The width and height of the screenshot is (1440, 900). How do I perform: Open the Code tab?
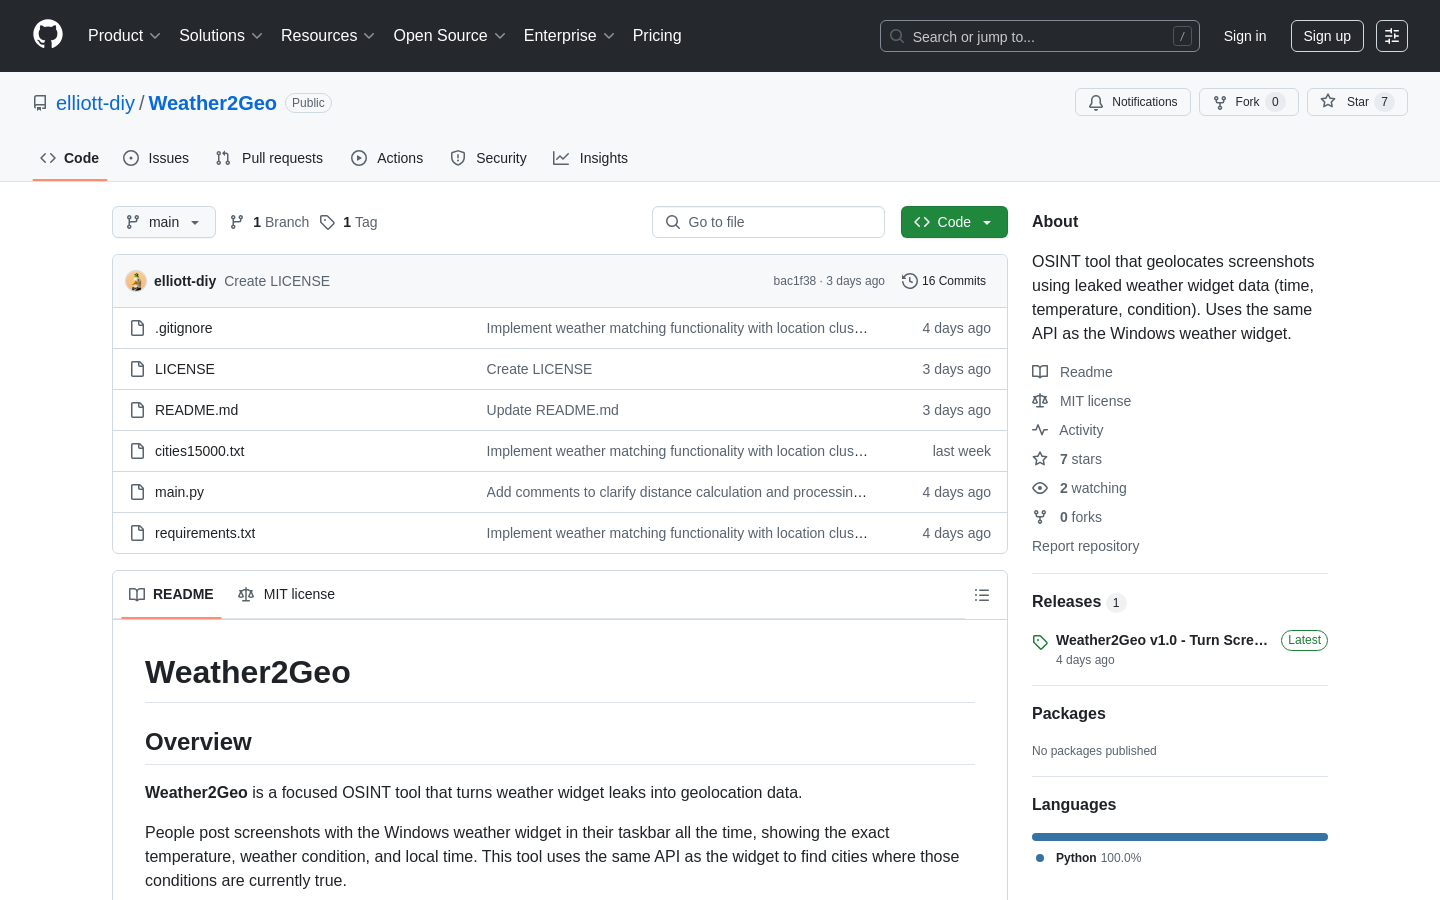pos(70,158)
